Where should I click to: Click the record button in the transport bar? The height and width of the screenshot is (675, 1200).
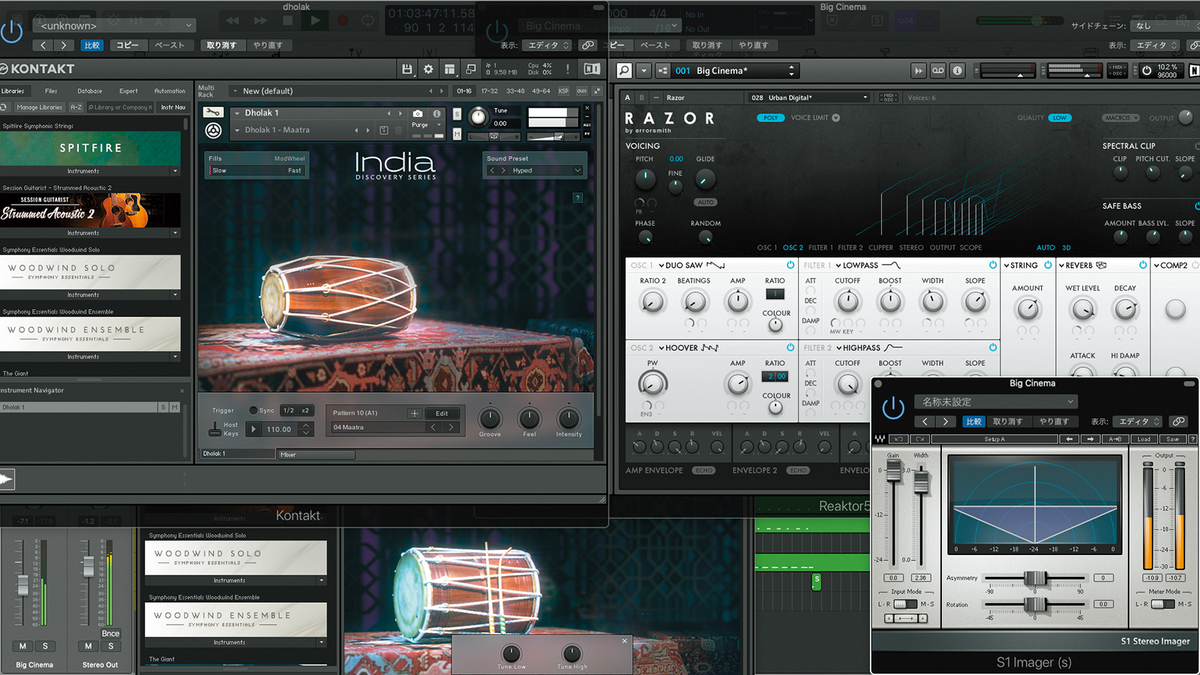tap(343, 19)
